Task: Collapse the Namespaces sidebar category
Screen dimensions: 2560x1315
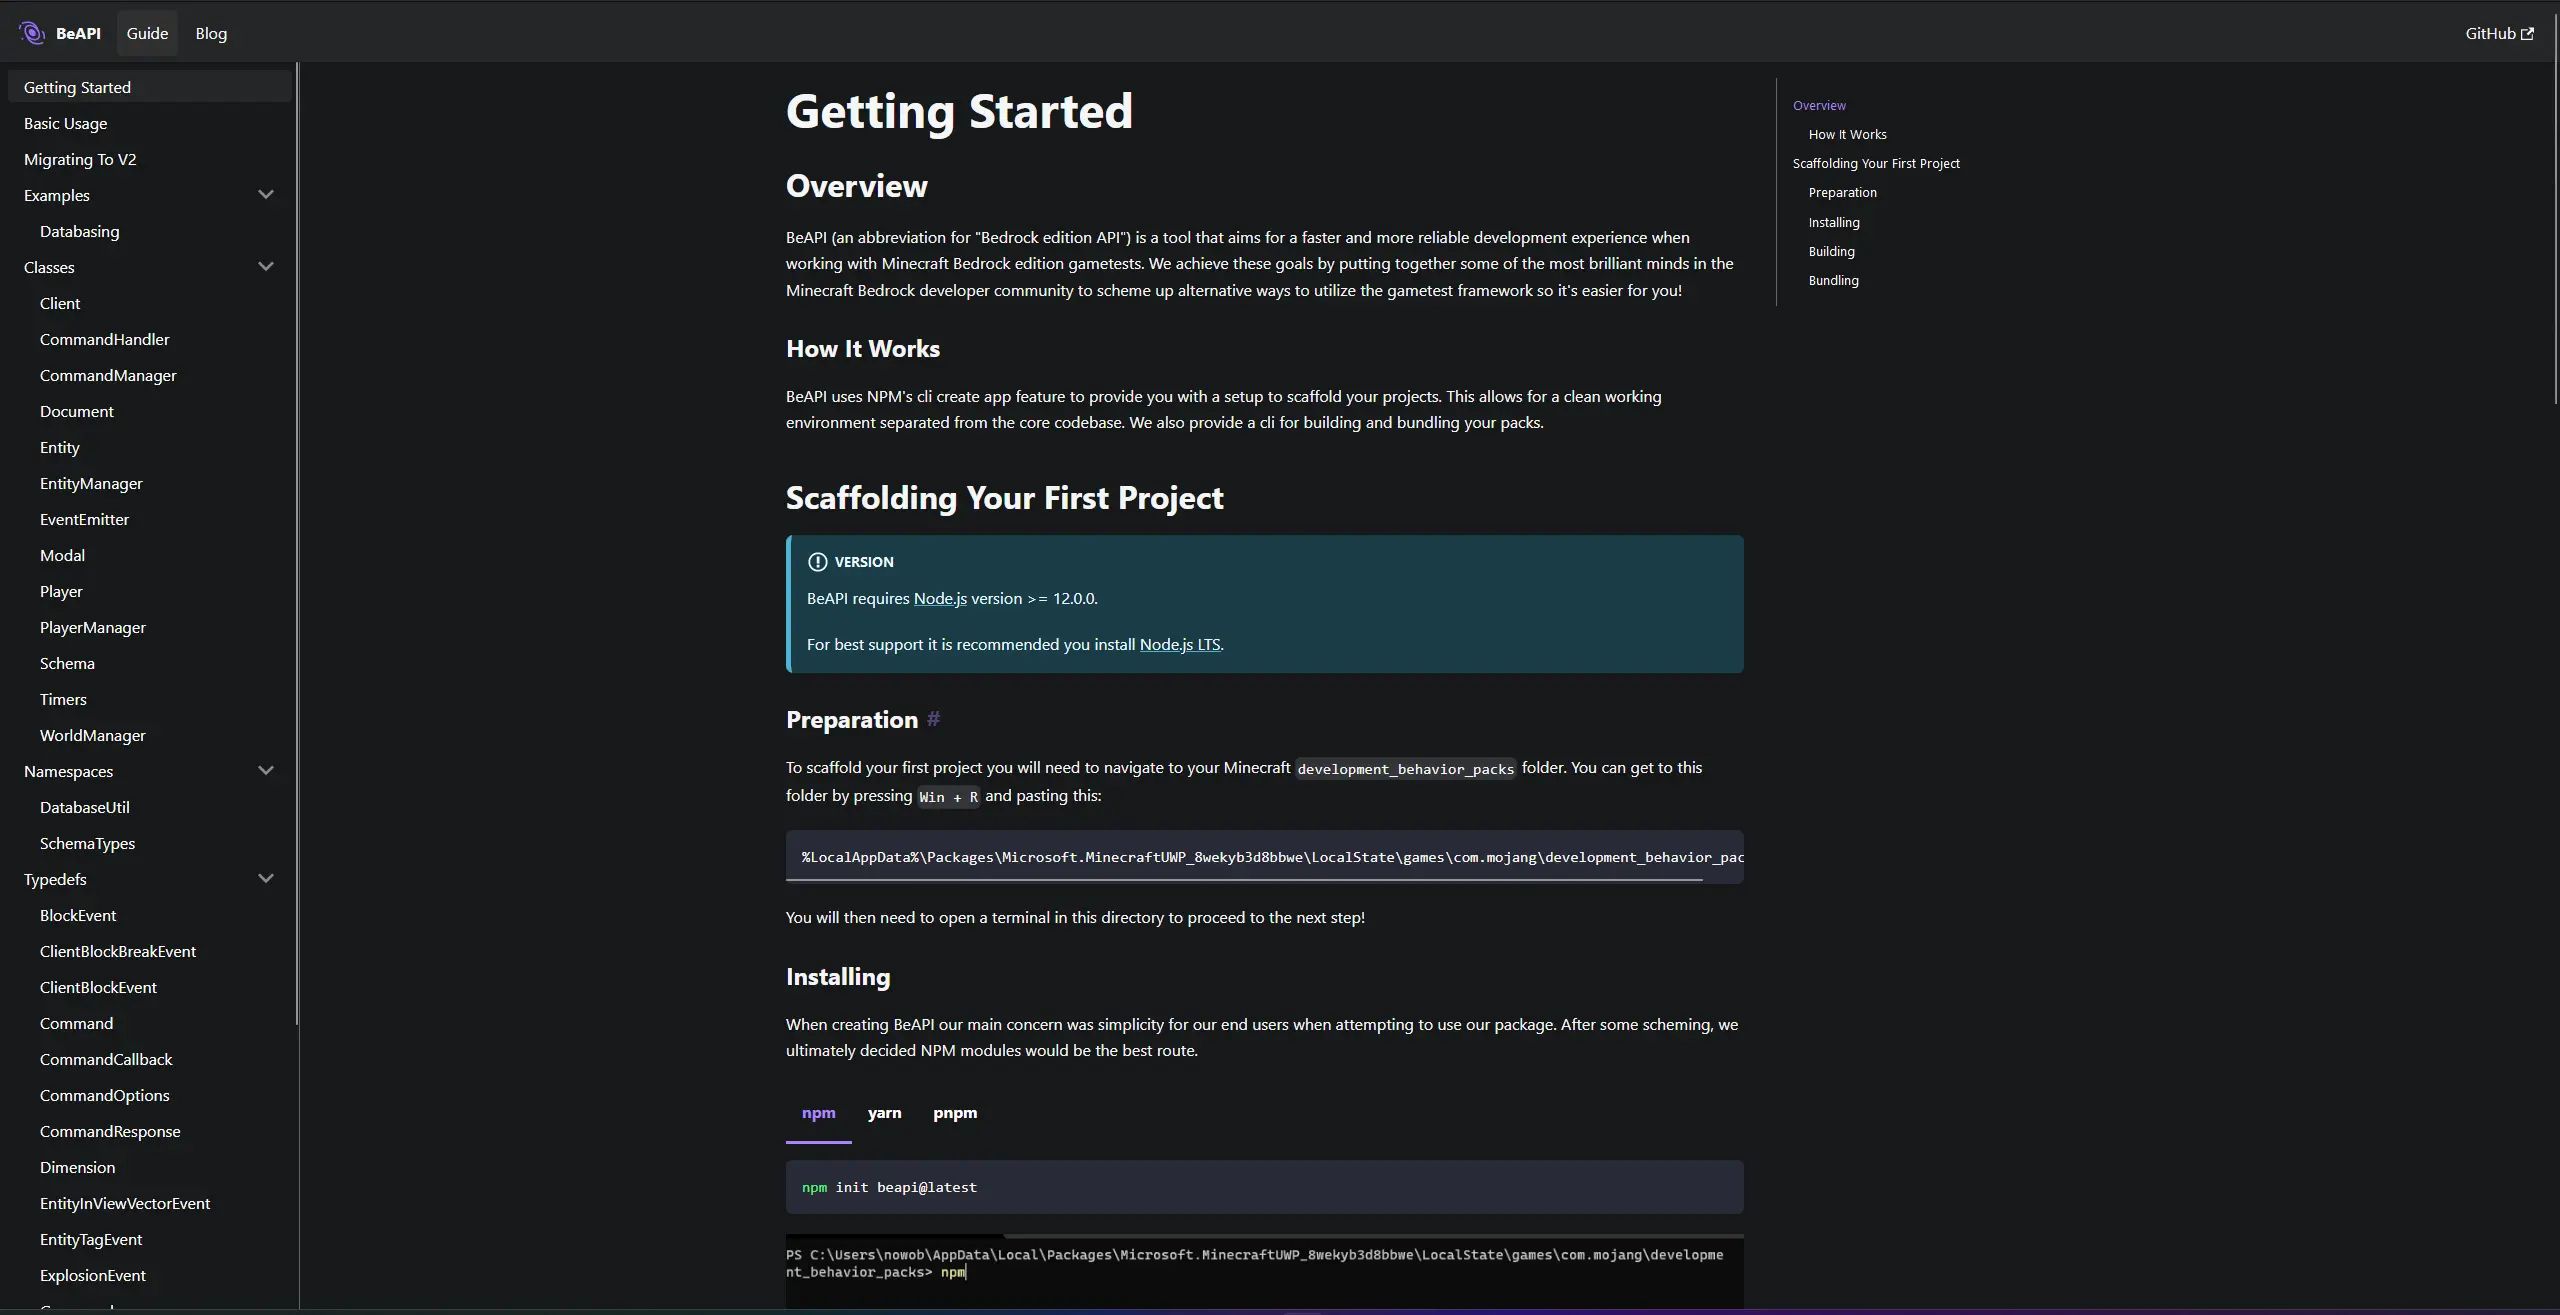Action: (266, 771)
